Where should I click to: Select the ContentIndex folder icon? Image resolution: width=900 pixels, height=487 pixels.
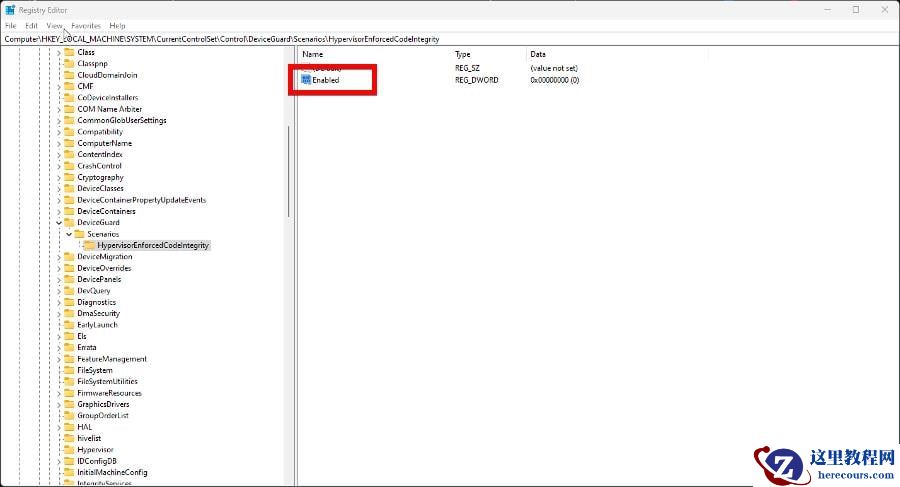pos(69,154)
